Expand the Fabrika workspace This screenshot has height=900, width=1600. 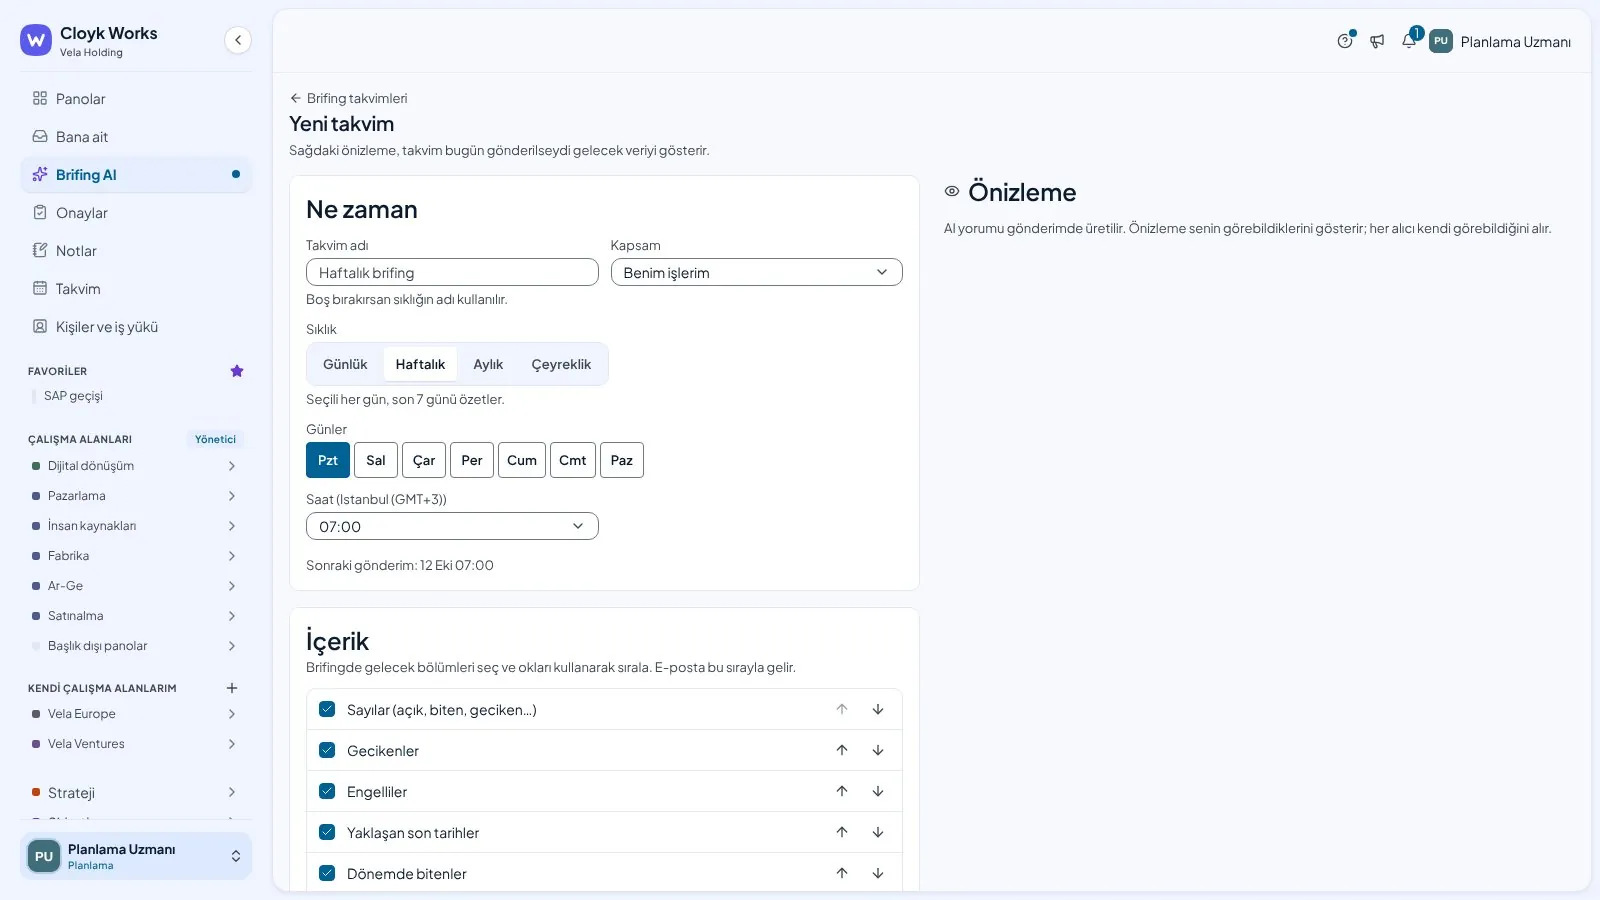pyautogui.click(x=232, y=556)
